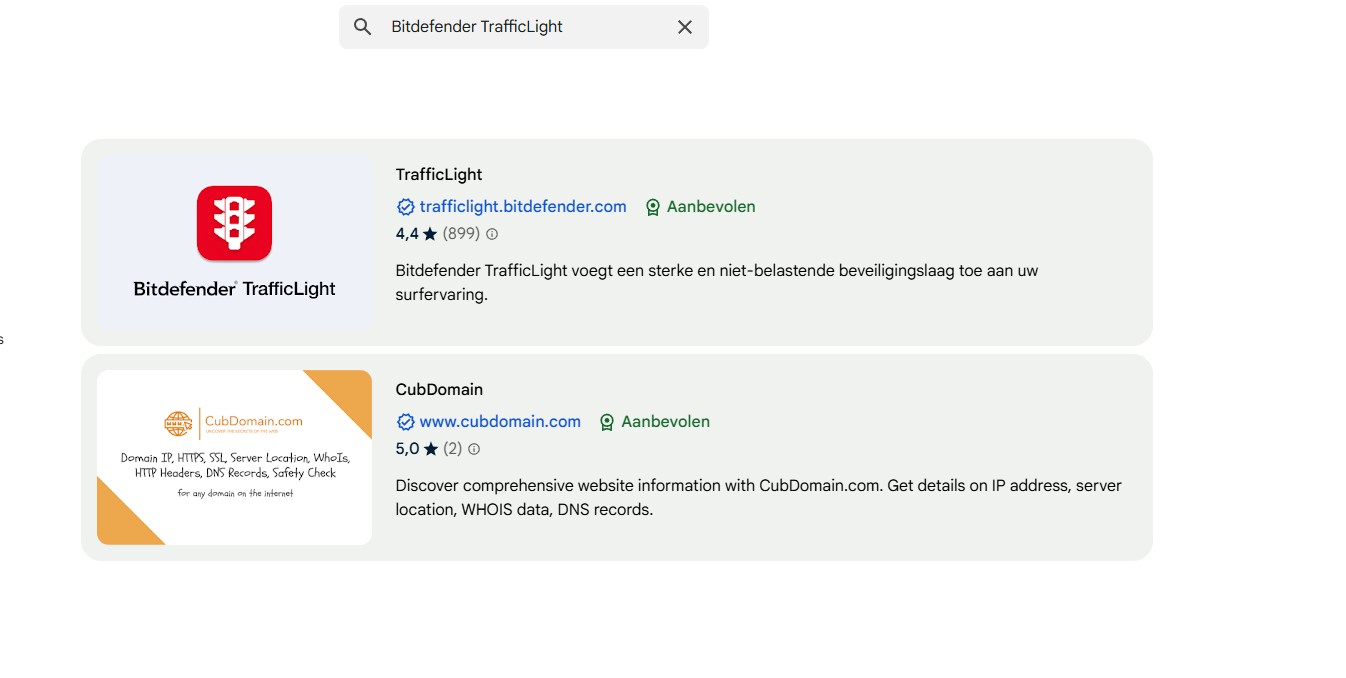Click rating info icon next to (2)
The height and width of the screenshot is (678, 1346).
pyautogui.click(x=474, y=449)
